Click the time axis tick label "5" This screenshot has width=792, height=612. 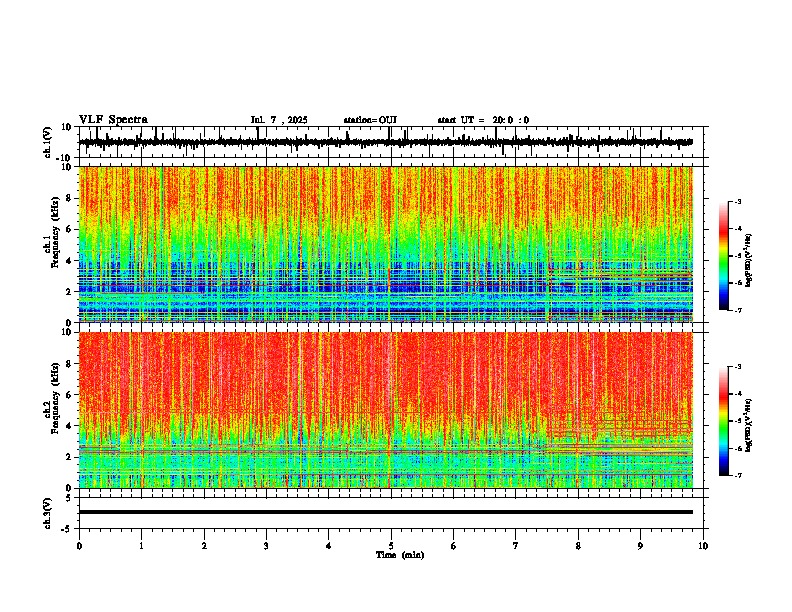(x=391, y=546)
